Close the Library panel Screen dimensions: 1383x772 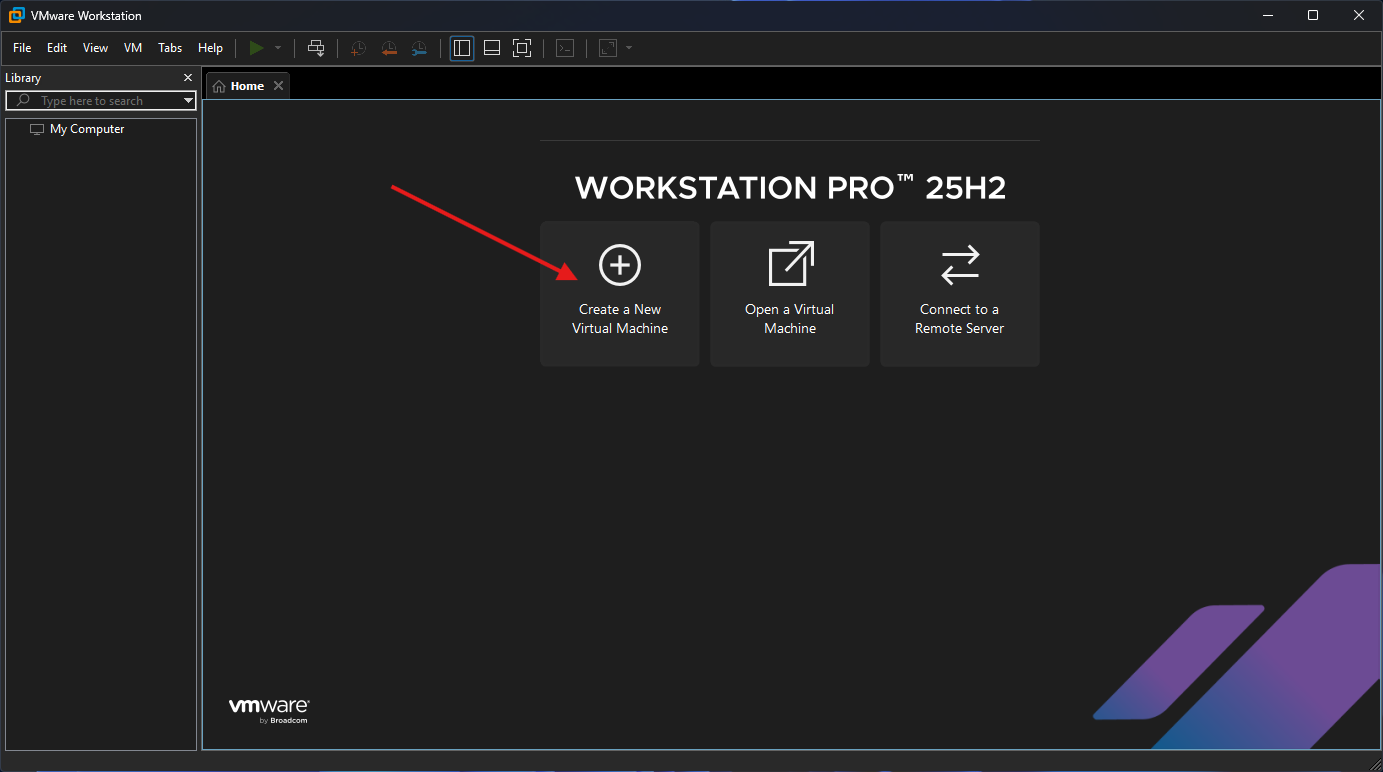coord(188,78)
